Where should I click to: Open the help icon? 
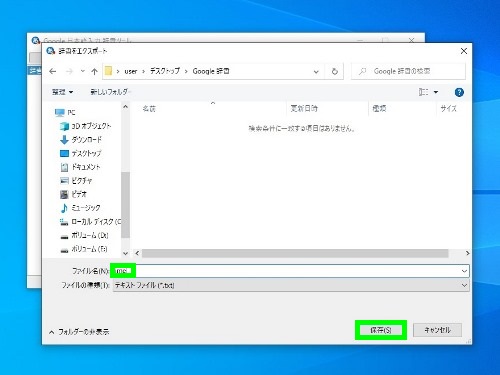[459, 92]
